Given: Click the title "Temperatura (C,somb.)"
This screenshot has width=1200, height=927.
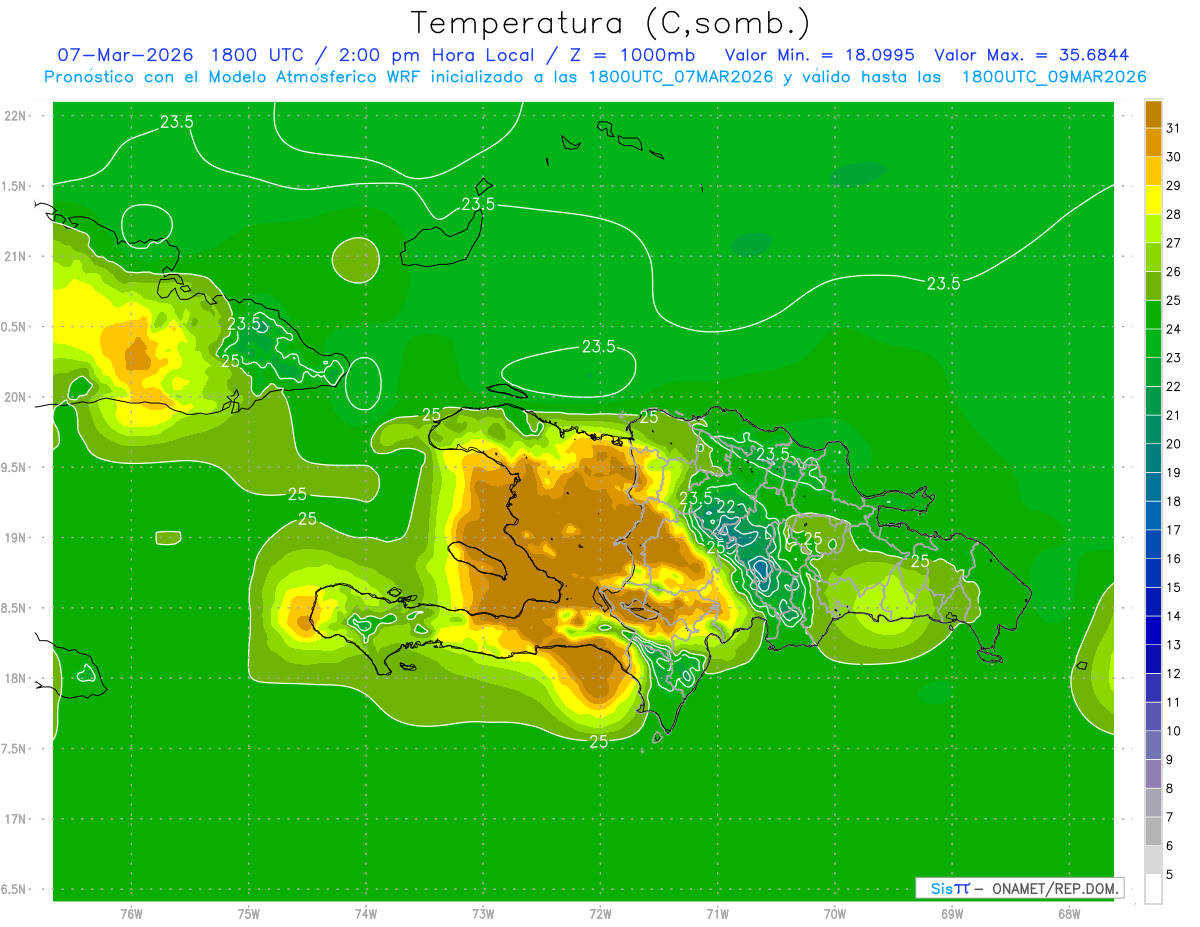Looking at the screenshot, I should [611, 23].
